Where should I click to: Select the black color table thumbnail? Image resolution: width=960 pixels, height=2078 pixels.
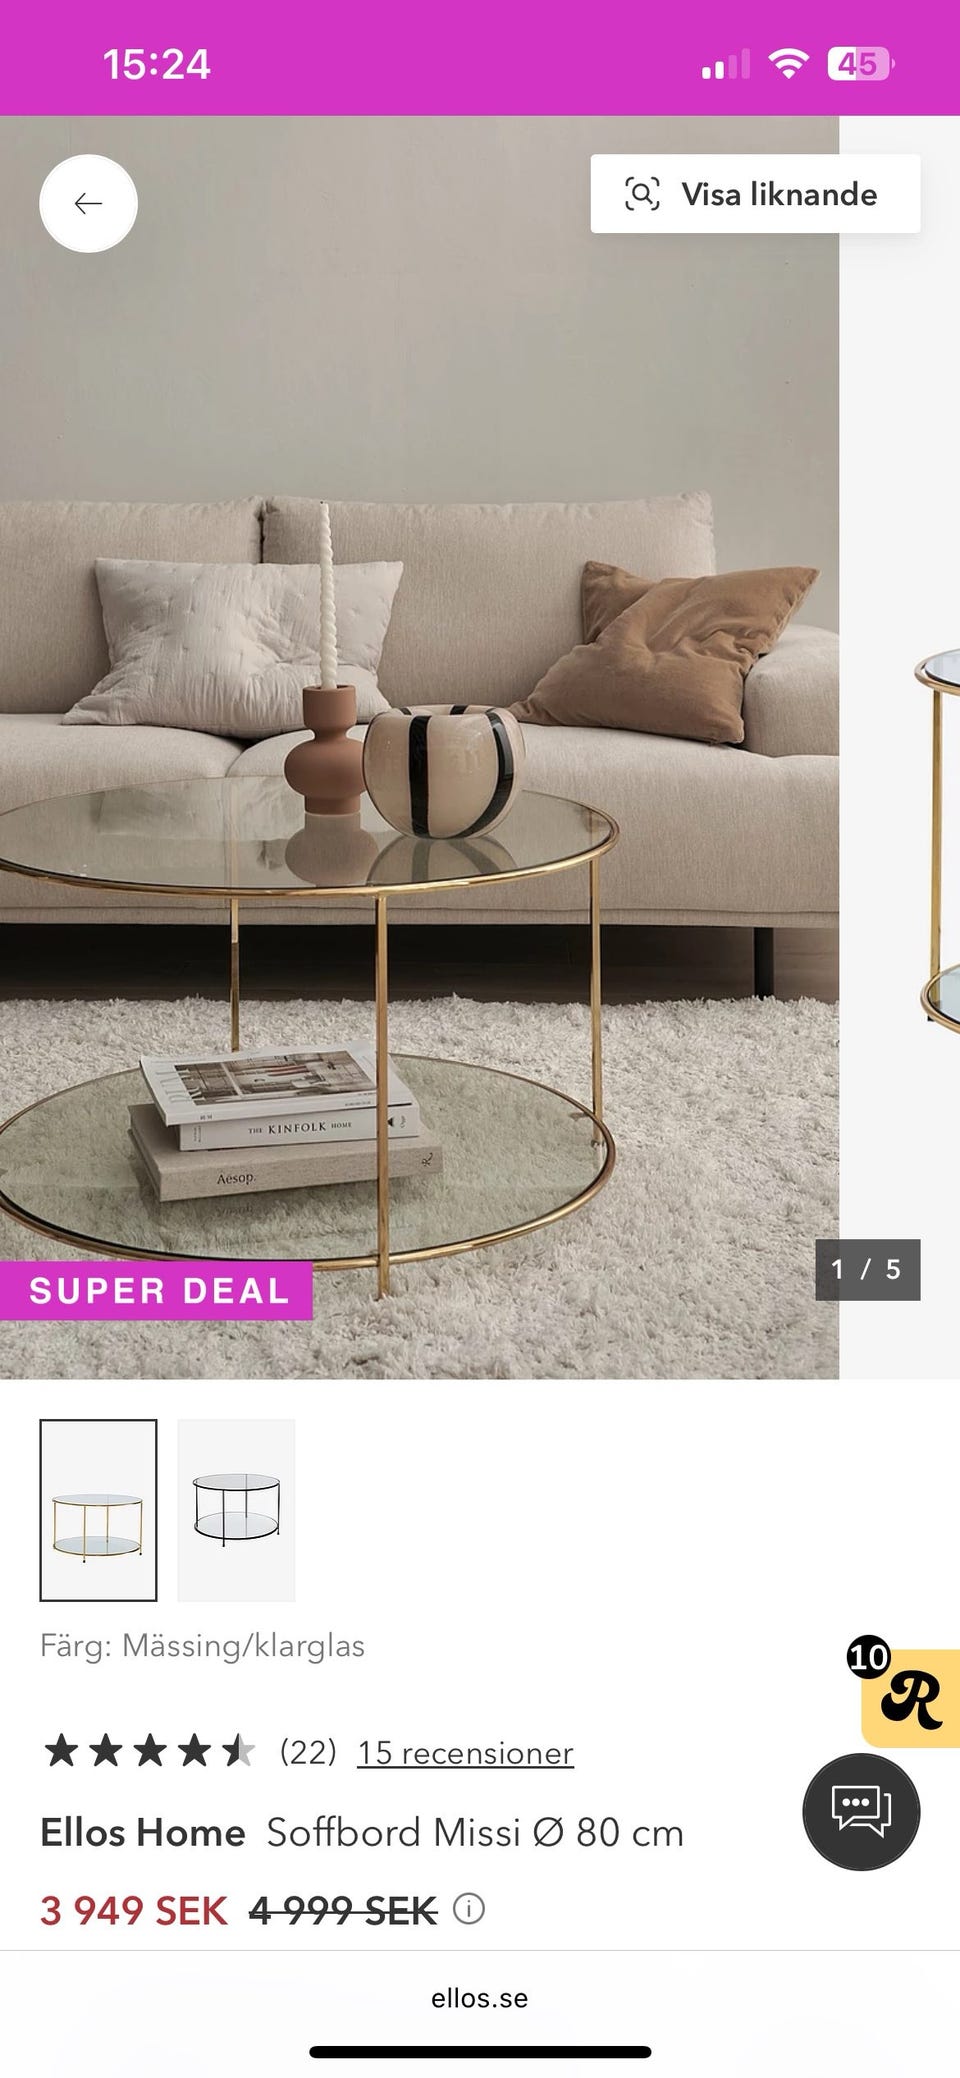(x=236, y=1510)
